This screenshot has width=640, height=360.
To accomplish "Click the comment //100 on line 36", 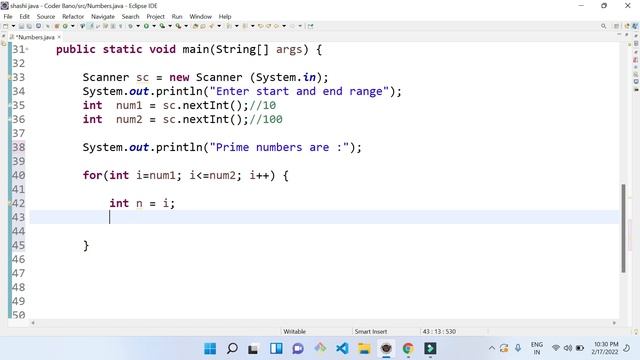I will pos(266,119).
